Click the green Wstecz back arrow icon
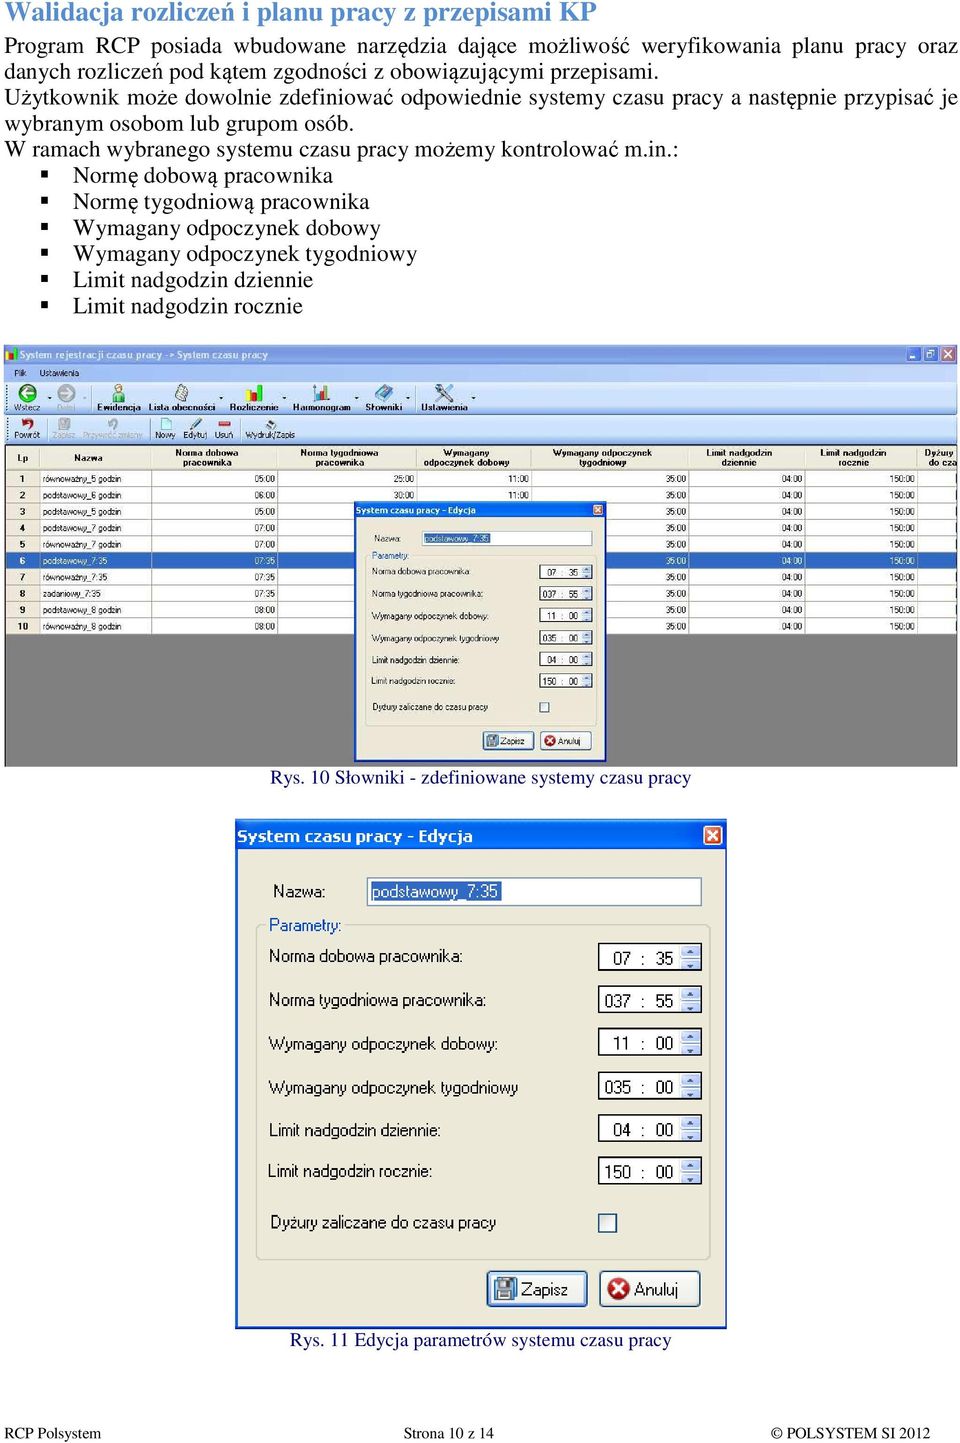This screenshot has height=1443, width=960. point(27,393)
